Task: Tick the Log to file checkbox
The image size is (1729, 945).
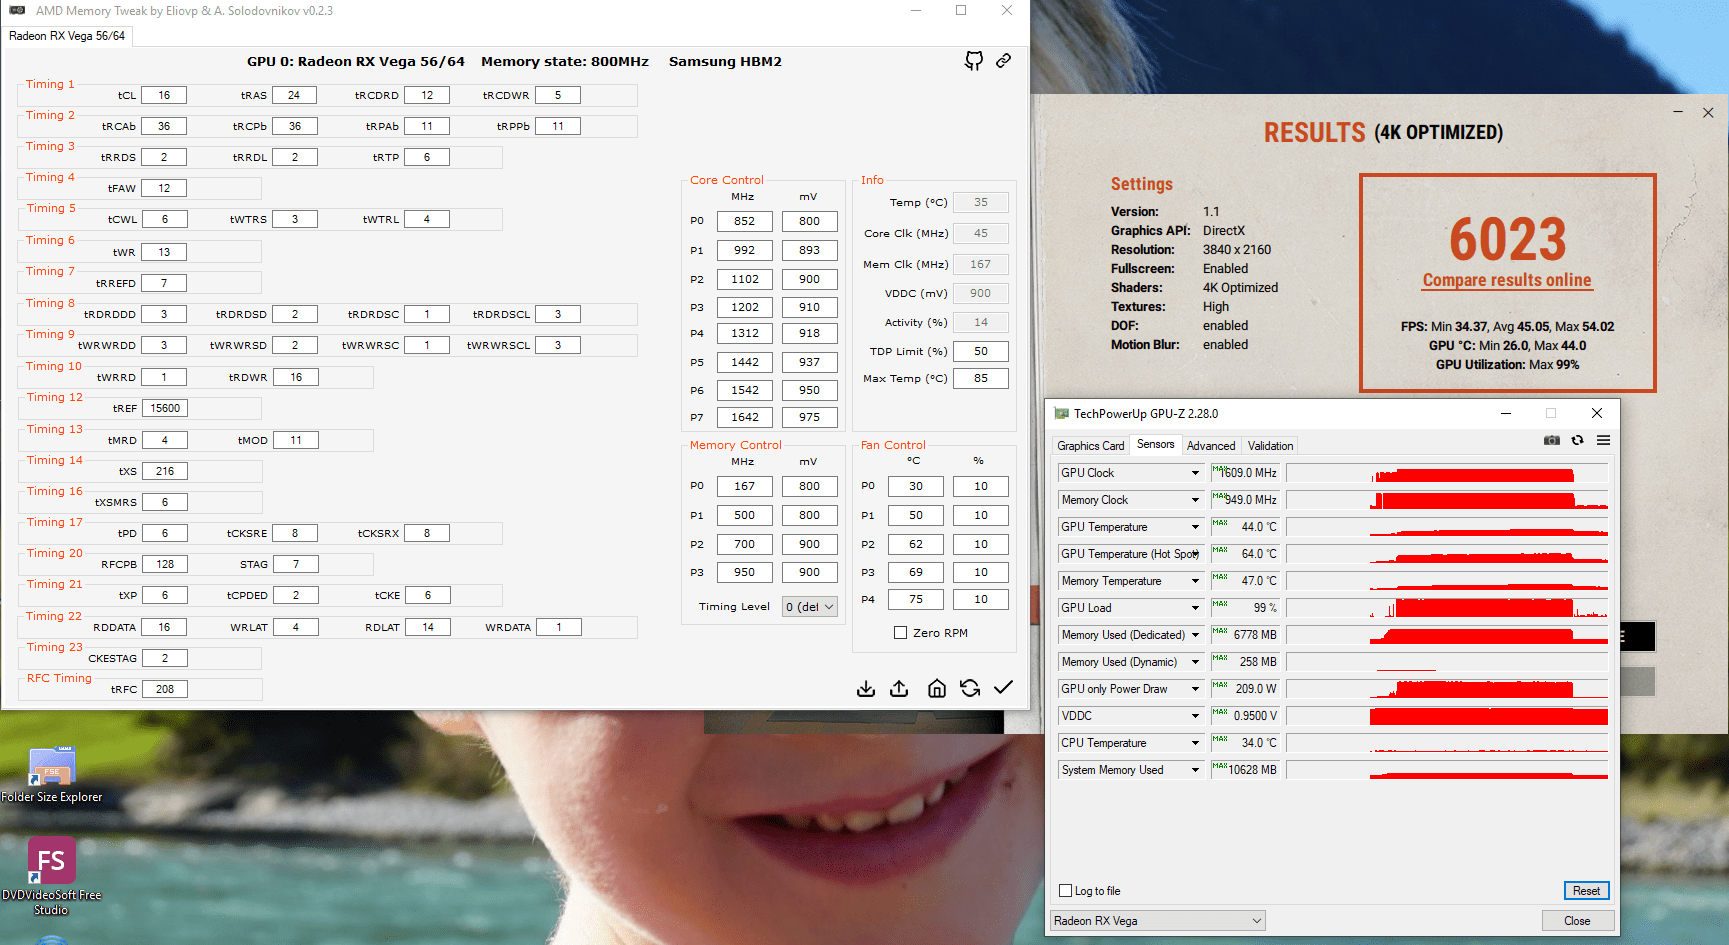Action: tap(1066, 891)
